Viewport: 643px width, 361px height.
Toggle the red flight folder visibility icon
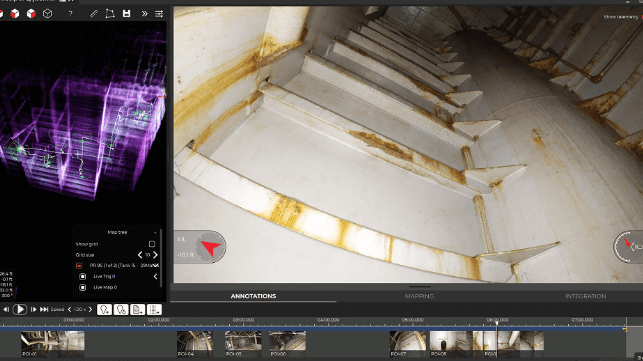[79, 266]
